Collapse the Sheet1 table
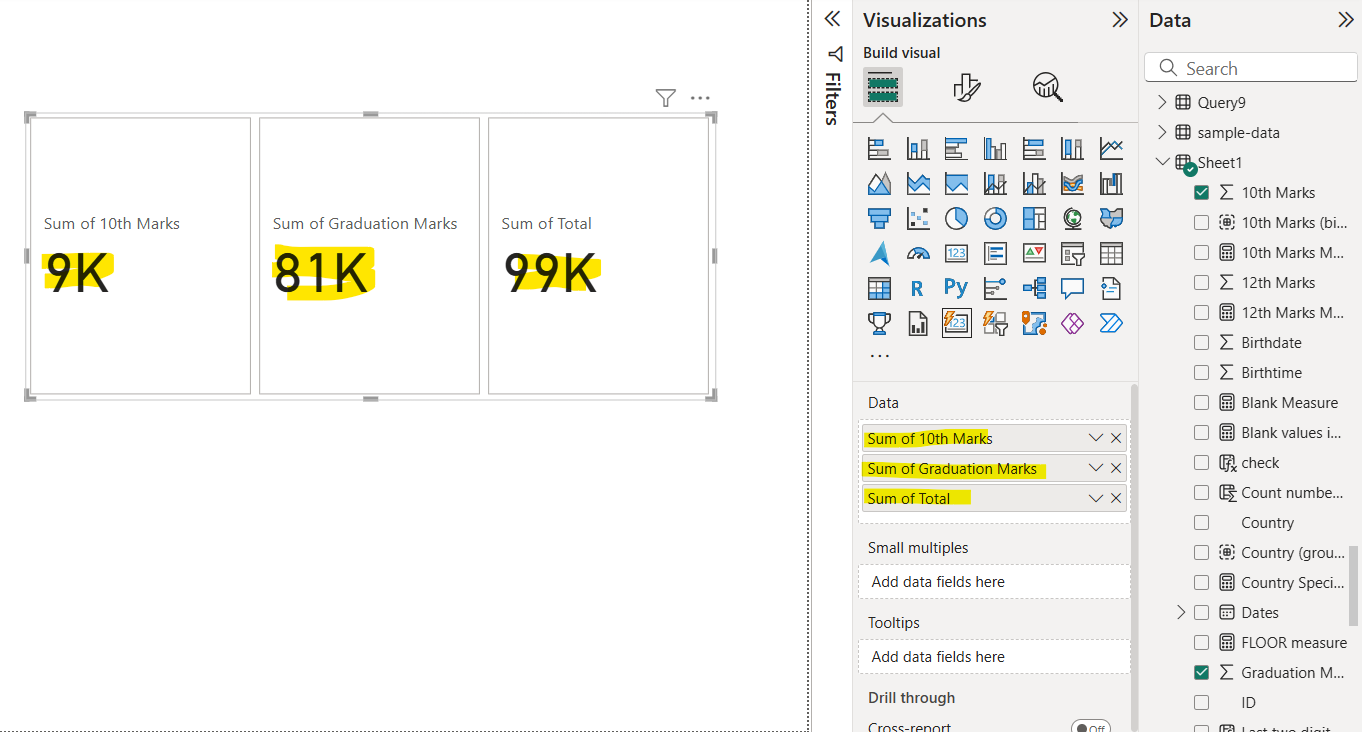The width and height of the screenshot is (1362, 732). click(x=1162, y=161)
